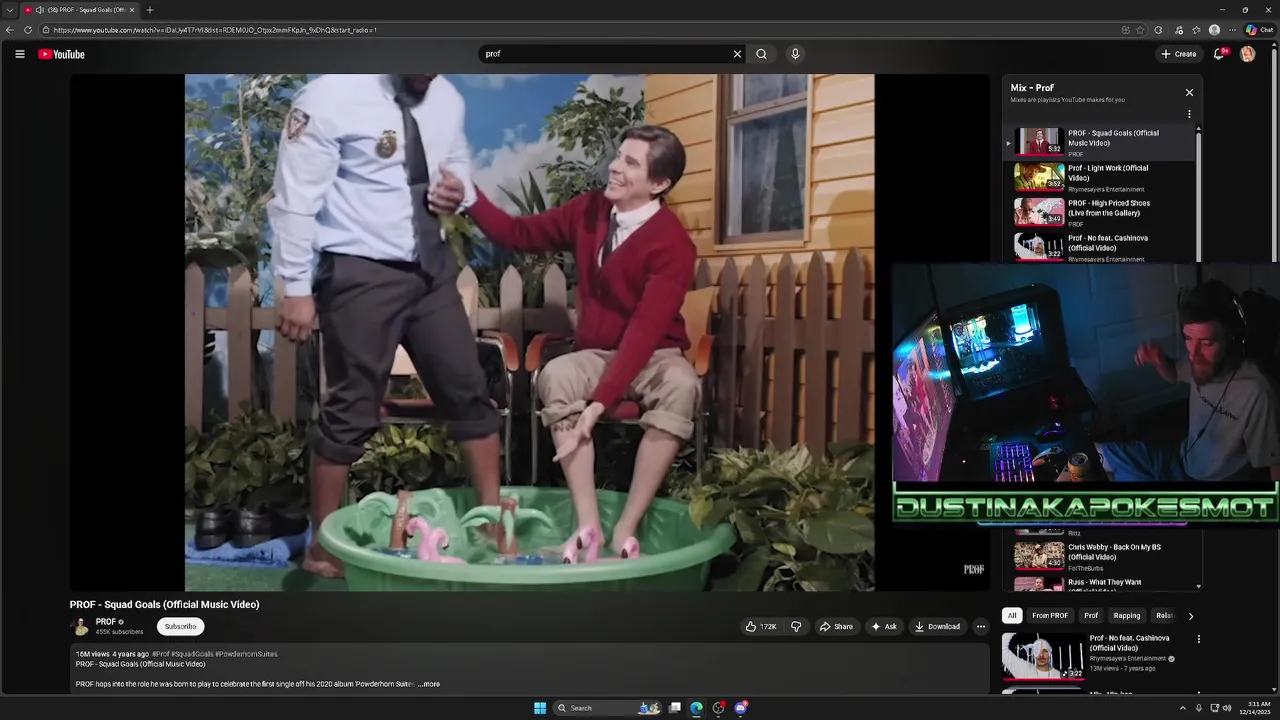The image size is (1280, 720).
Task: Like the video (172K)
Action: tap(761, 627)
